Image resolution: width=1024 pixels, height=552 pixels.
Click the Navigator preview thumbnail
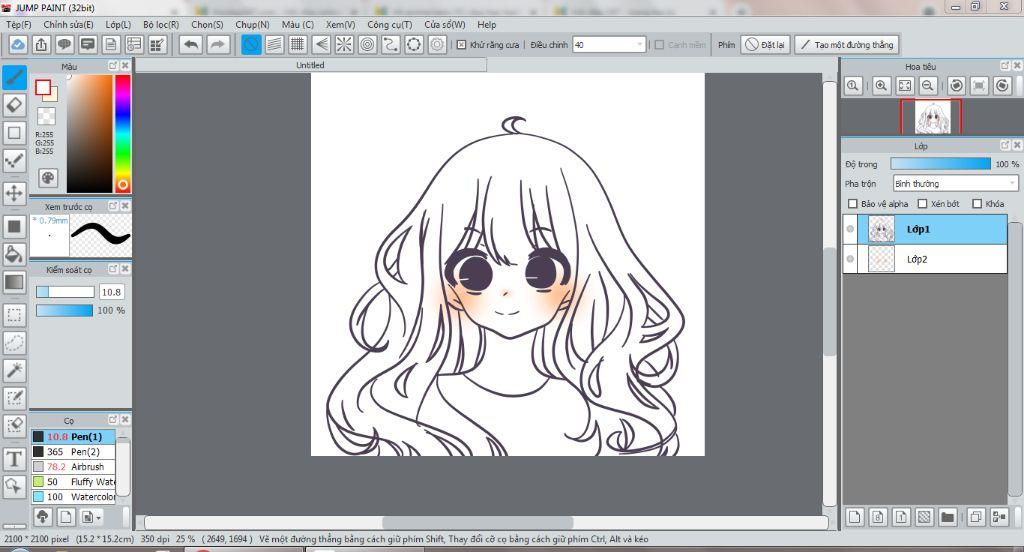[931, 117]
